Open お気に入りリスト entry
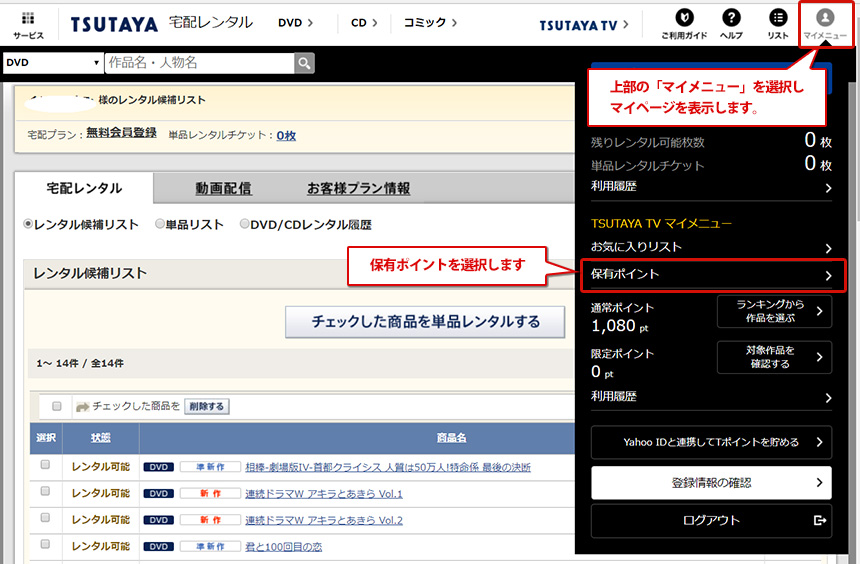 tap(711, 247)
